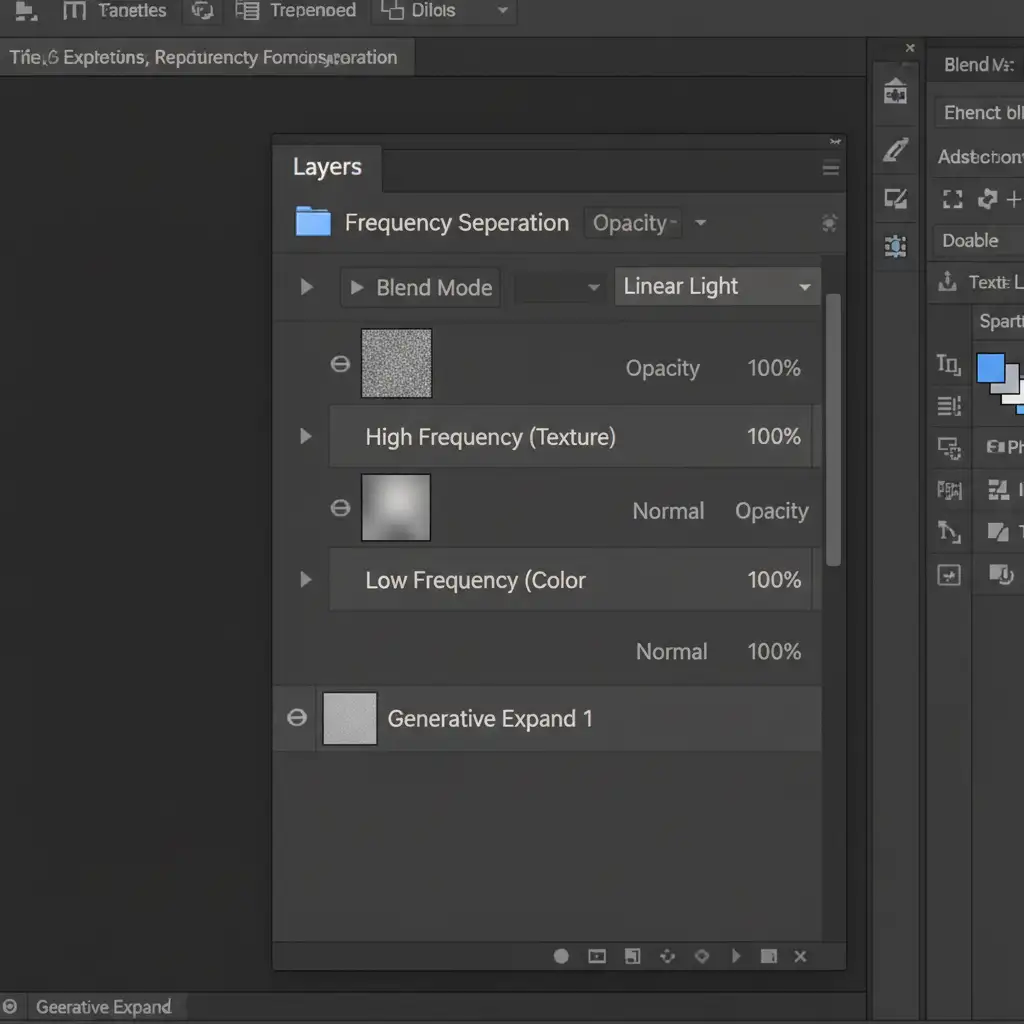Click the upload arrow icon next to Text
This screenshot has width=1024, height=1024.
tap(947, 282)
